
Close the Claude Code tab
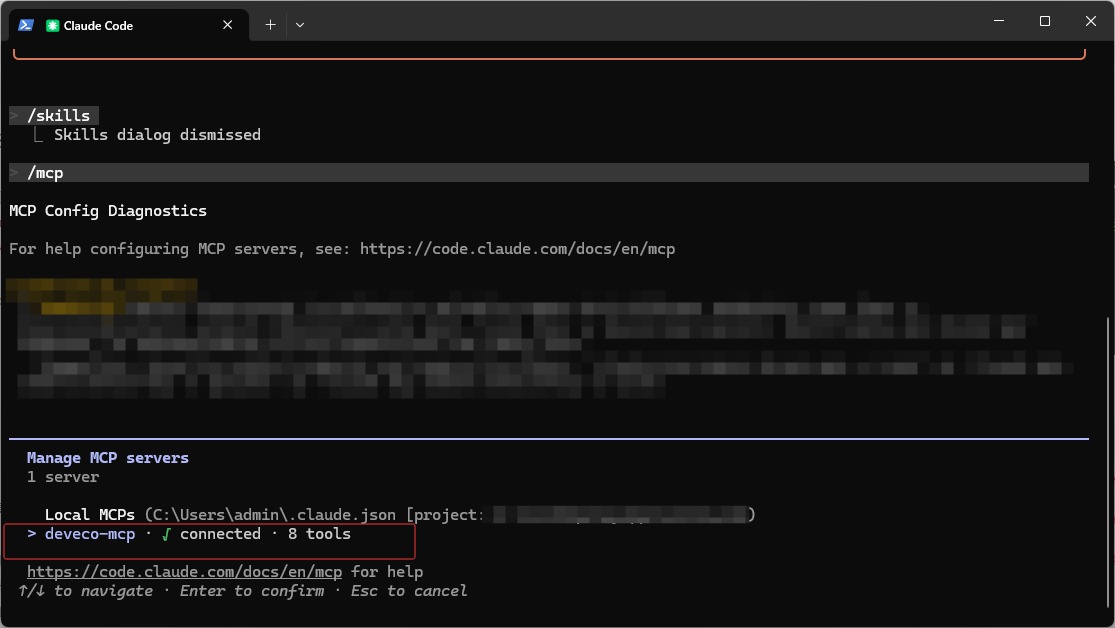(x=228, y=25)
